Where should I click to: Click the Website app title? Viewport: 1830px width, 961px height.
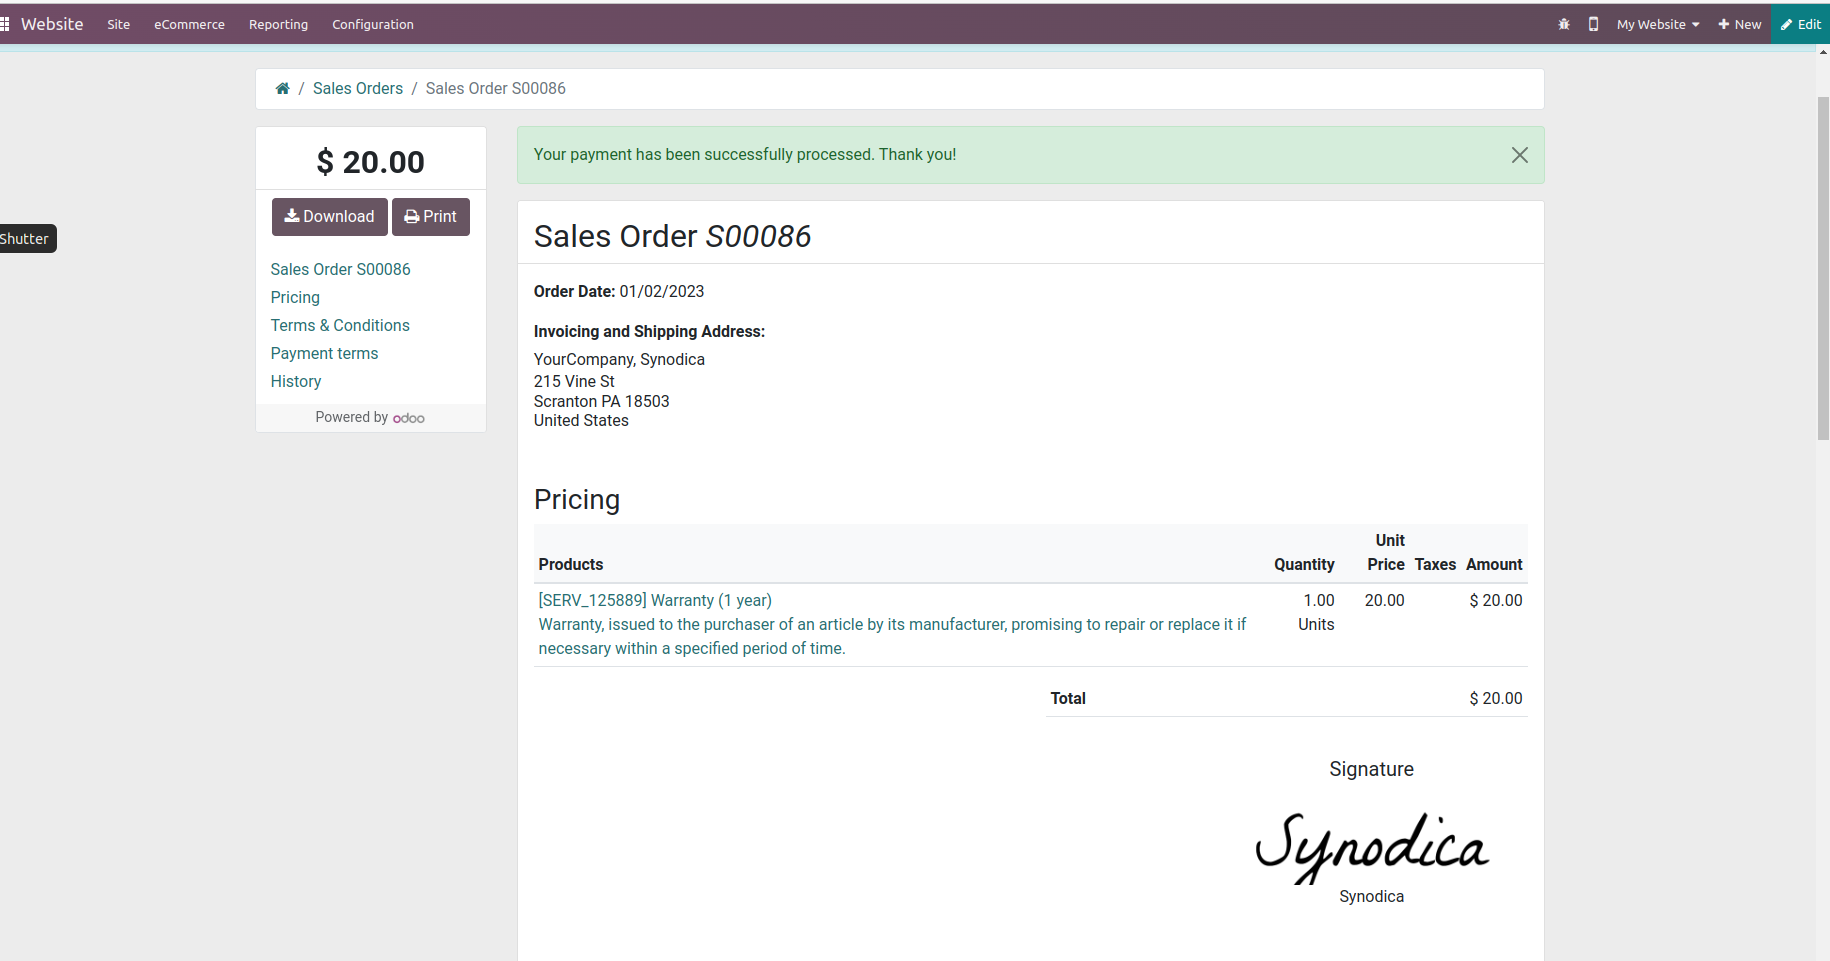click(x=52, y=24)
